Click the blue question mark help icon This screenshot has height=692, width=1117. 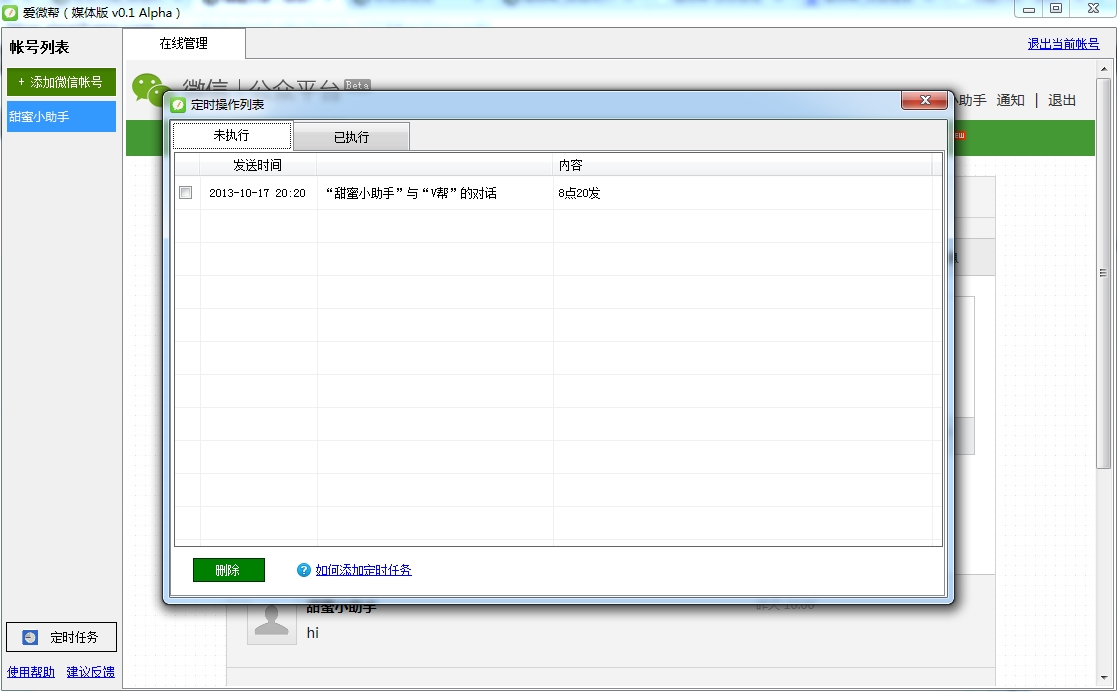[x=303, y=570]
